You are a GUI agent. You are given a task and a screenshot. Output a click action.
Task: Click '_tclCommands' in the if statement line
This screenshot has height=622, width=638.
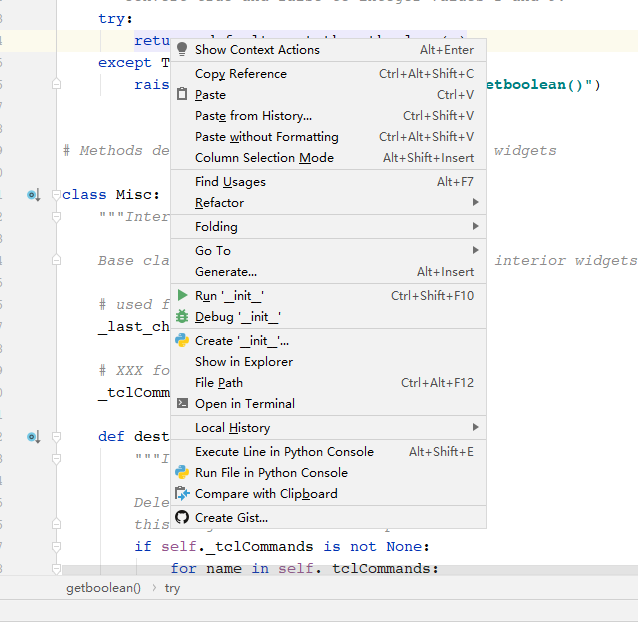pos(260,546)
